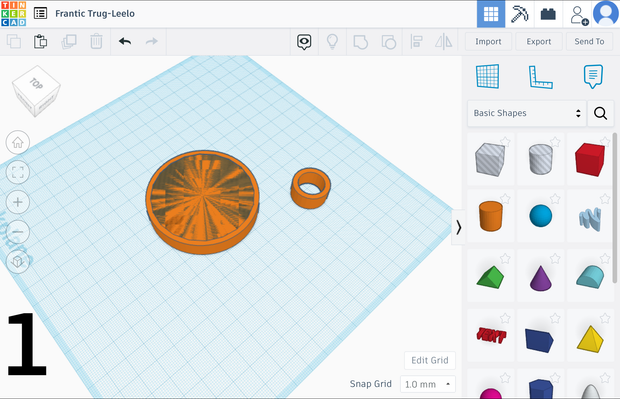Open the Align tool
Screen dimensions: 620x399
pyautogui.click(x=416, y=41)
